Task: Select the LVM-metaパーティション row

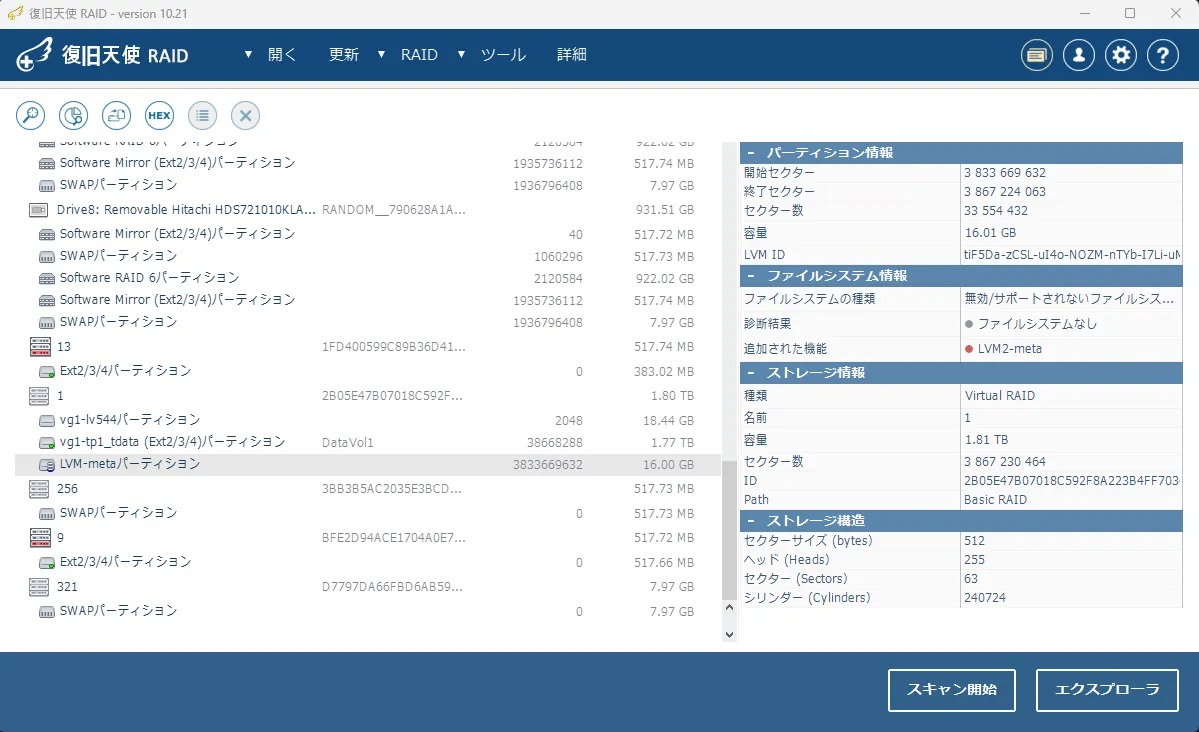Action: (367, 464)
